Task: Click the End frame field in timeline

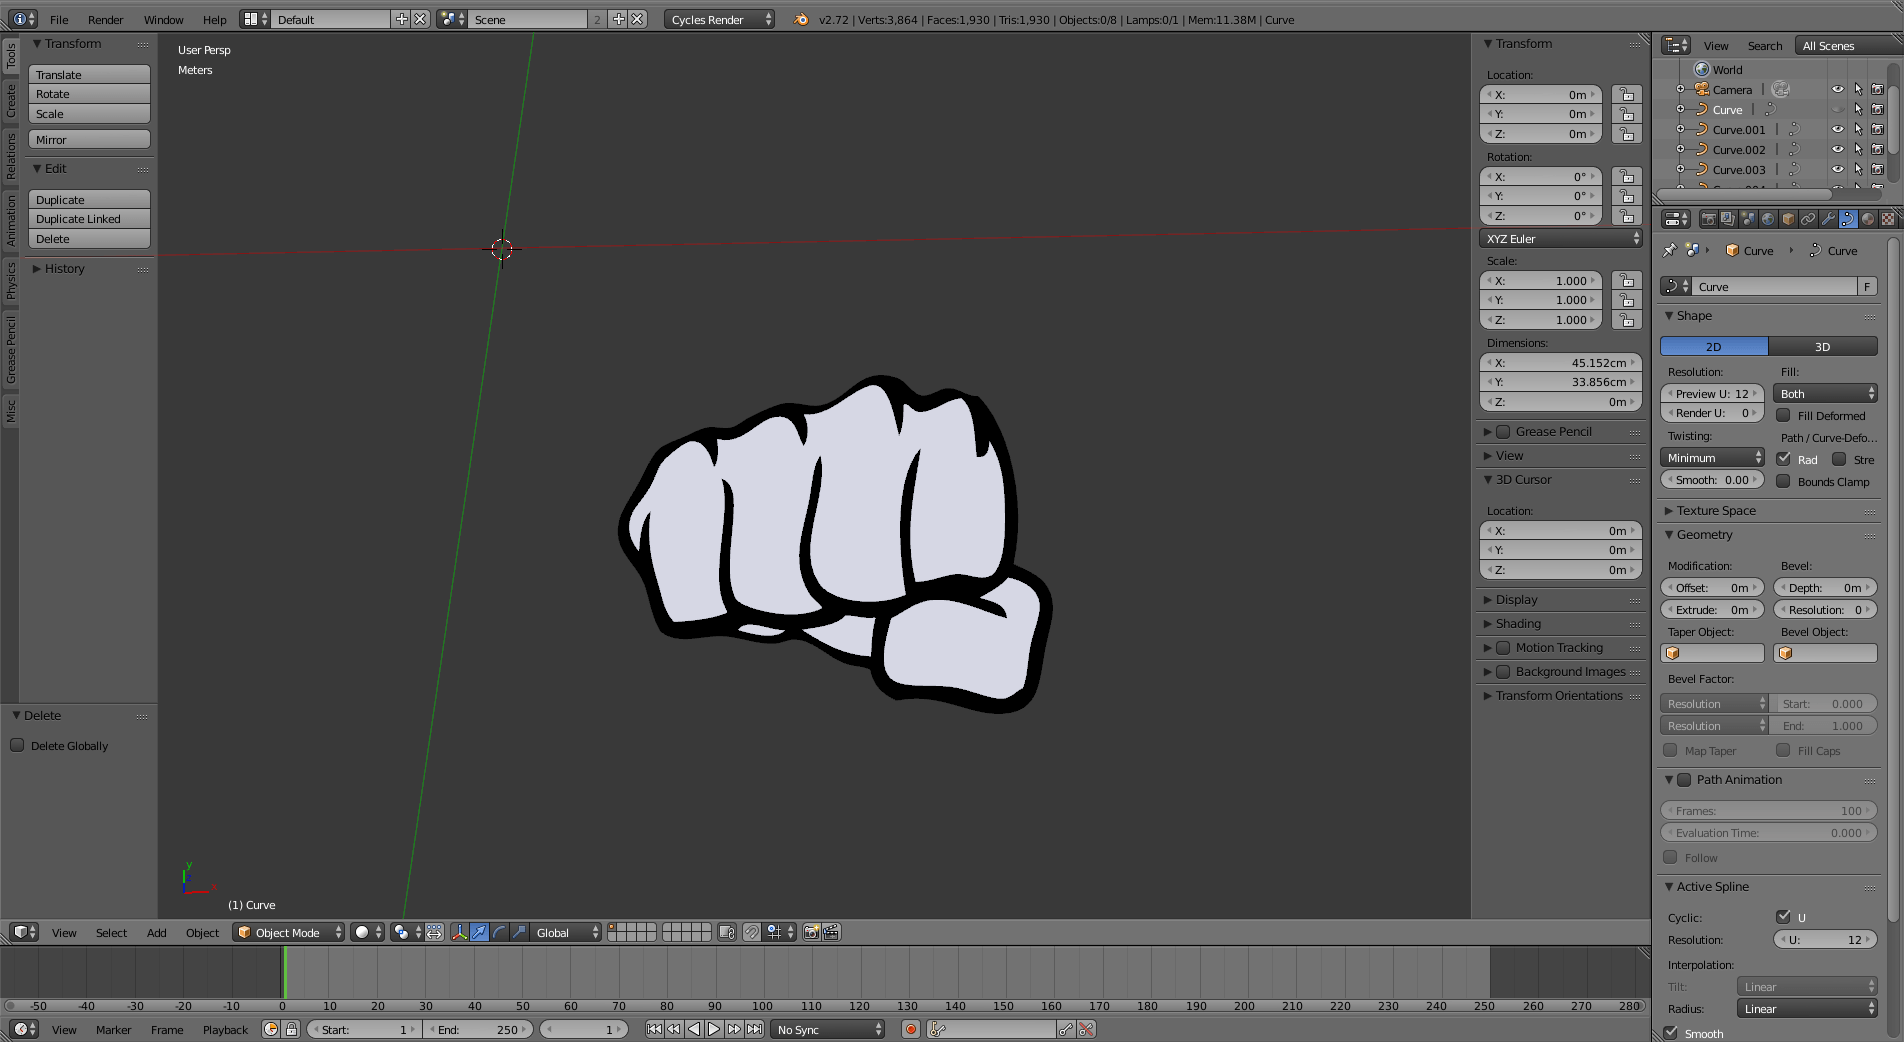Action: (478, 1029)
